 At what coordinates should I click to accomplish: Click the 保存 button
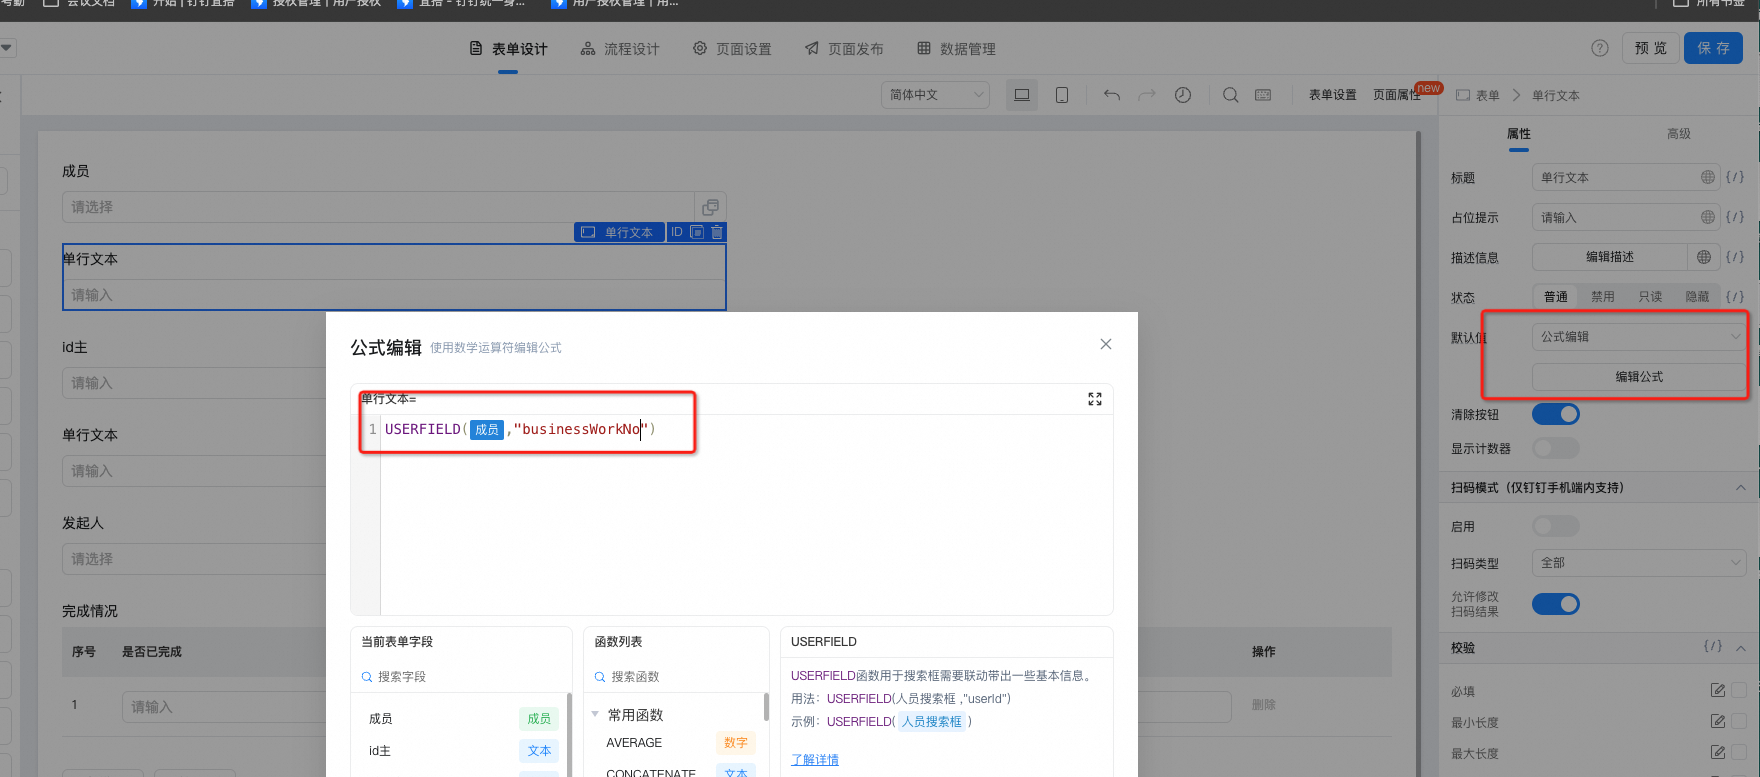1714,48
